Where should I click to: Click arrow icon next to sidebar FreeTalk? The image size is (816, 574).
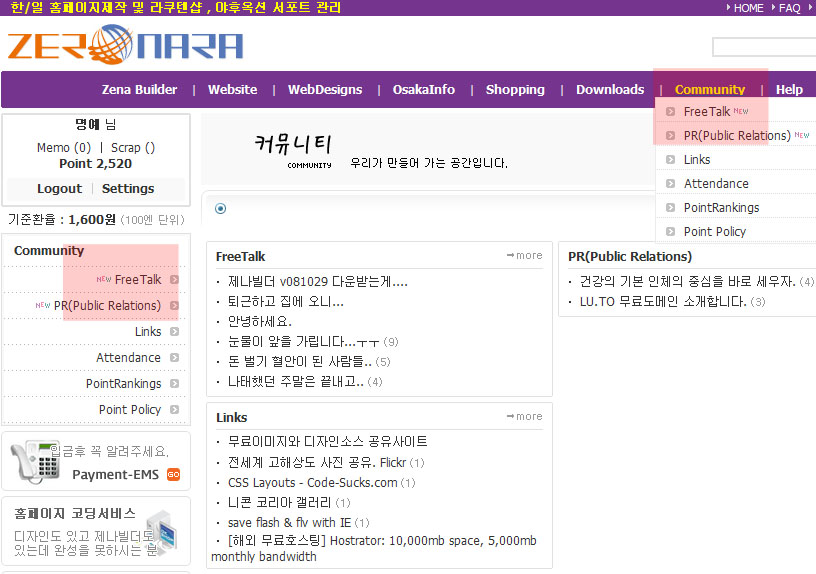pyautogui.click(x=174, y=280)
